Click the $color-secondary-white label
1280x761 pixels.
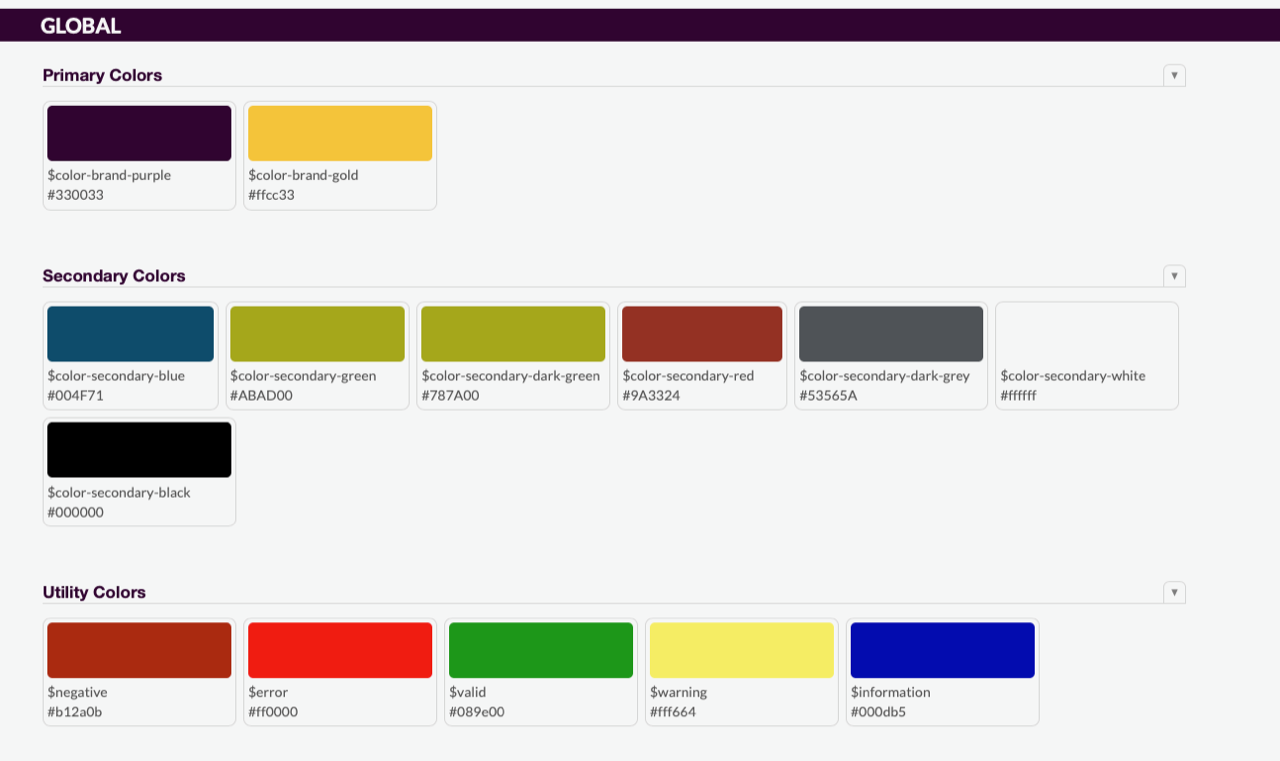coord(1073,376)
